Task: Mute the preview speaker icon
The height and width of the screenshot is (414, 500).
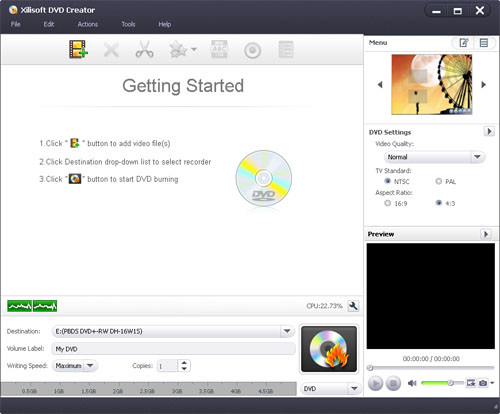Action: pyautogui.click(x=412, y=383)
